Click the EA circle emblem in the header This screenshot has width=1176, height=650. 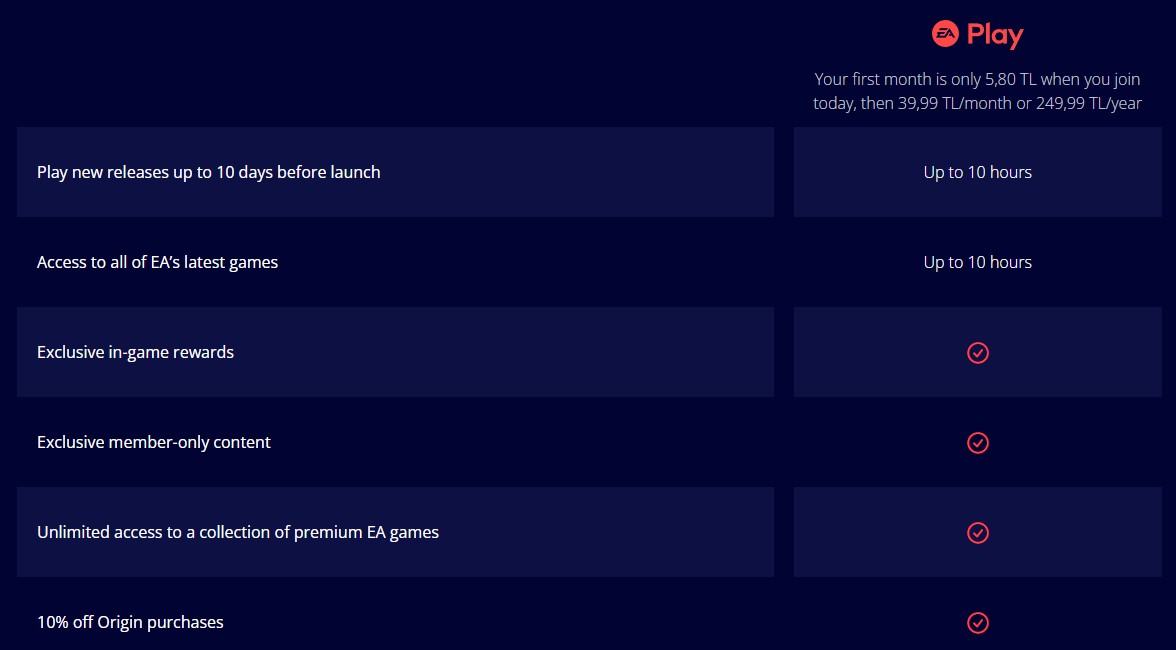[945, 34]
